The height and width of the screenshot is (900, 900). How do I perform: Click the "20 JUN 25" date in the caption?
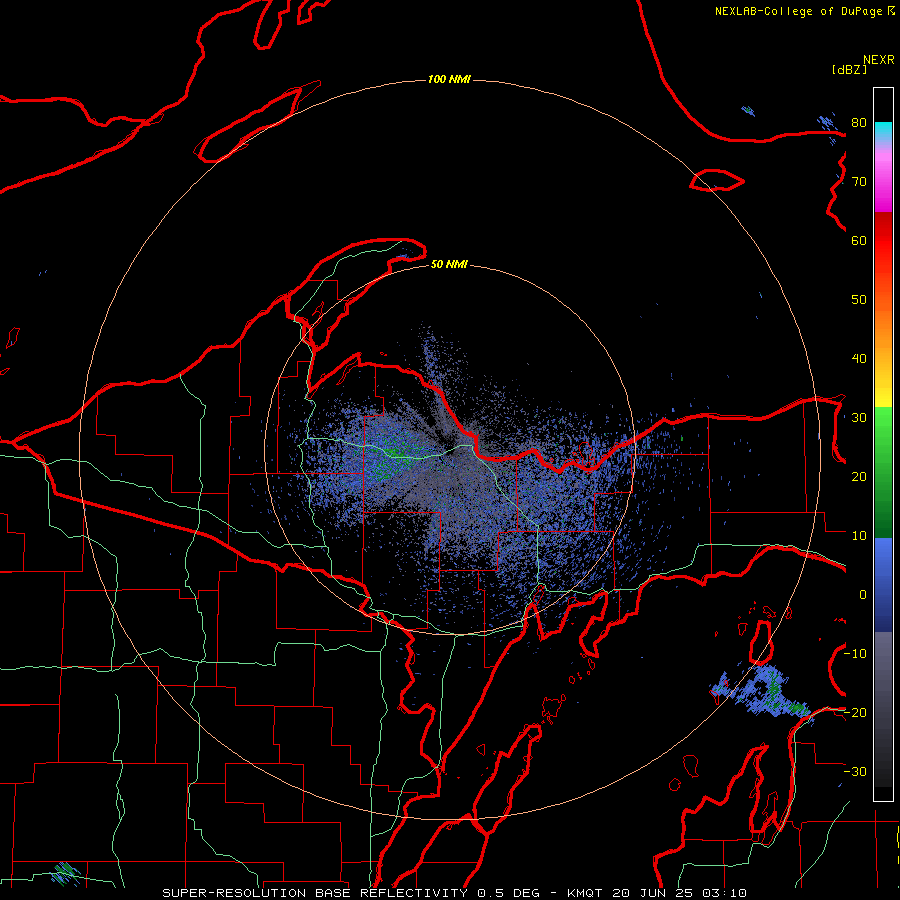click(653, 893)
